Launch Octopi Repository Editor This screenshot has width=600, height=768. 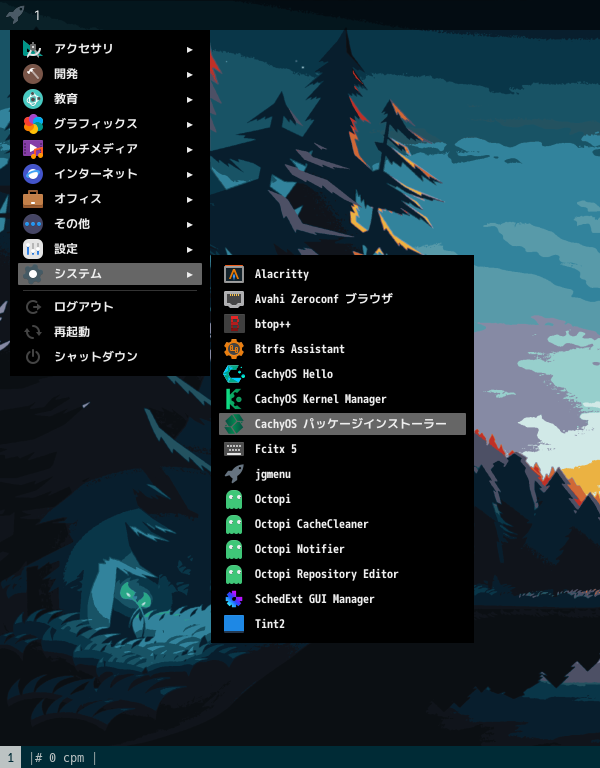(342, 574)
